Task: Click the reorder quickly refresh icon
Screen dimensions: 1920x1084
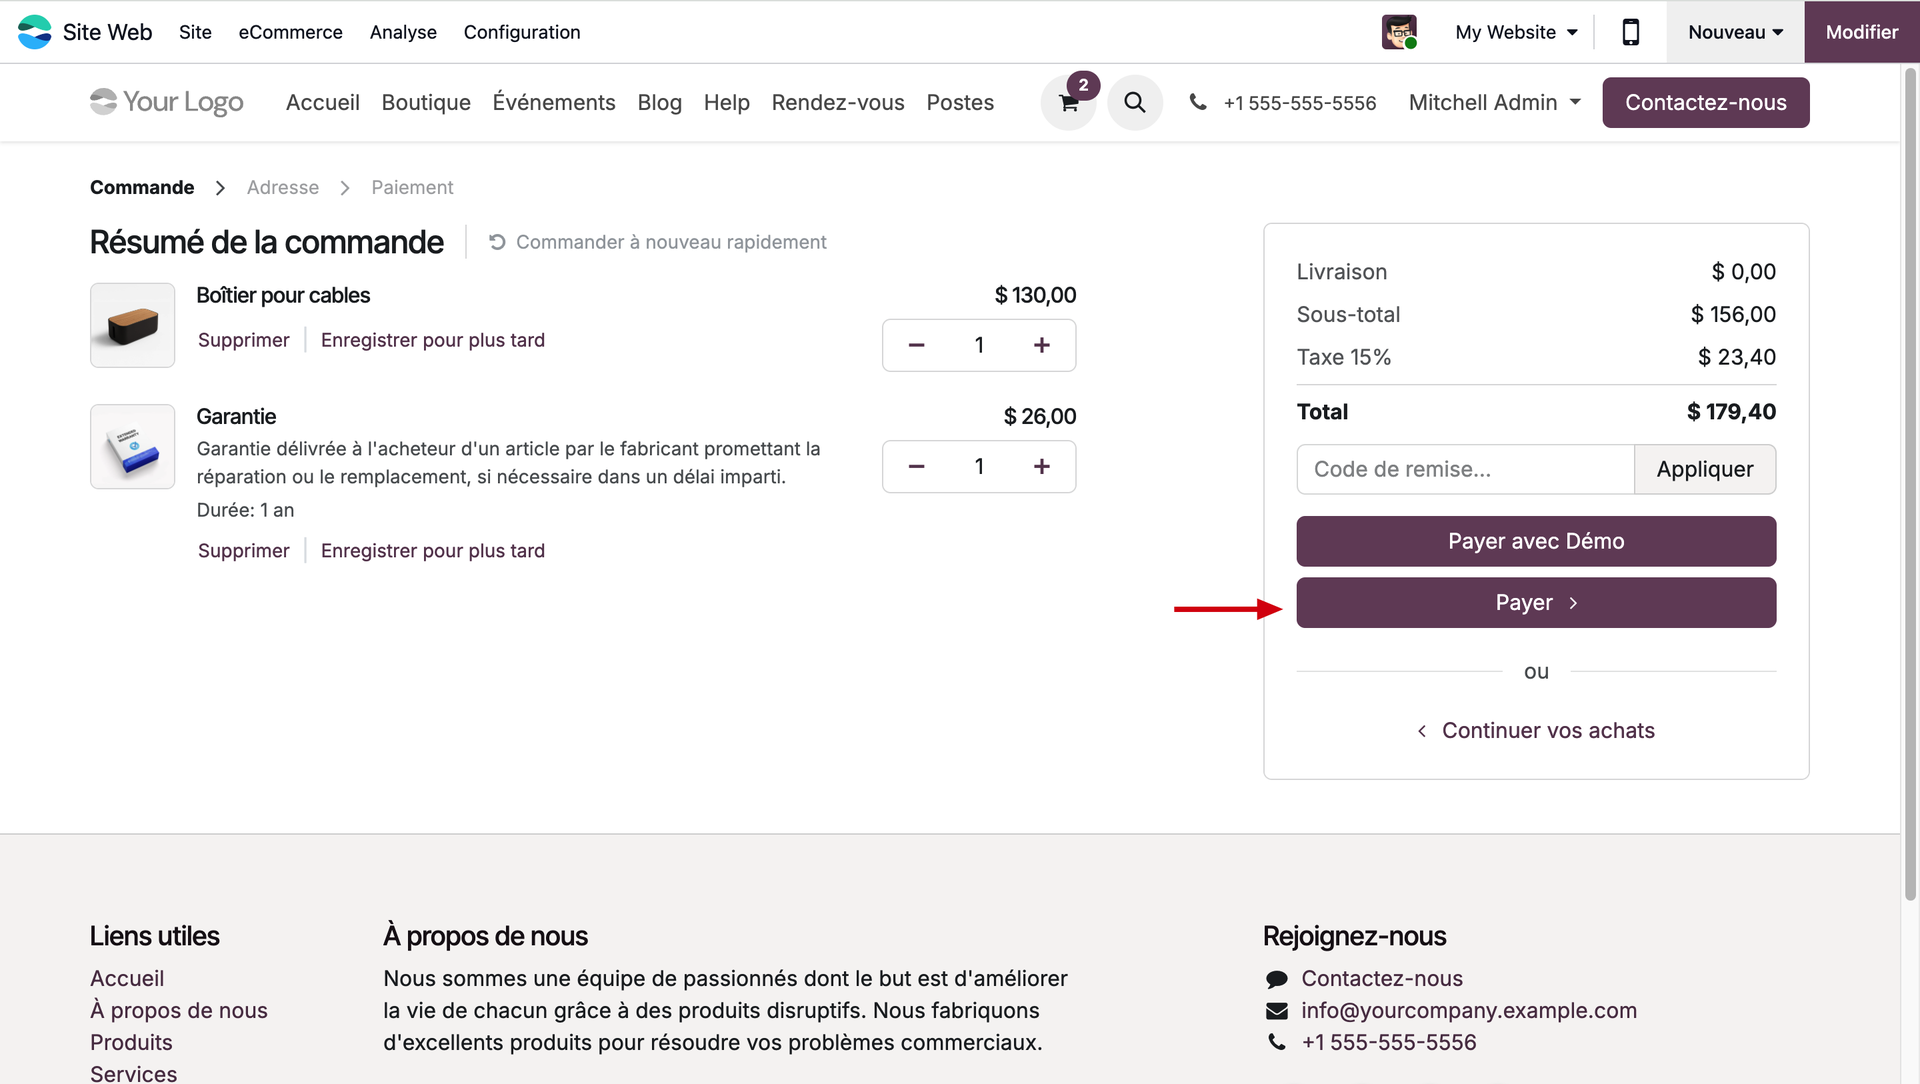Action: pyautogui.click(x=497, y=242)
